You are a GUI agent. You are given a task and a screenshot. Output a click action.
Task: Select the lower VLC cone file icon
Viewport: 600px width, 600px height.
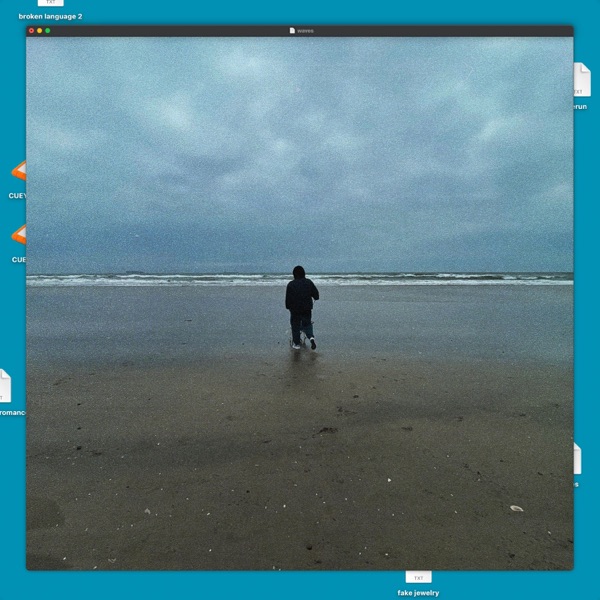pos(19,234)
